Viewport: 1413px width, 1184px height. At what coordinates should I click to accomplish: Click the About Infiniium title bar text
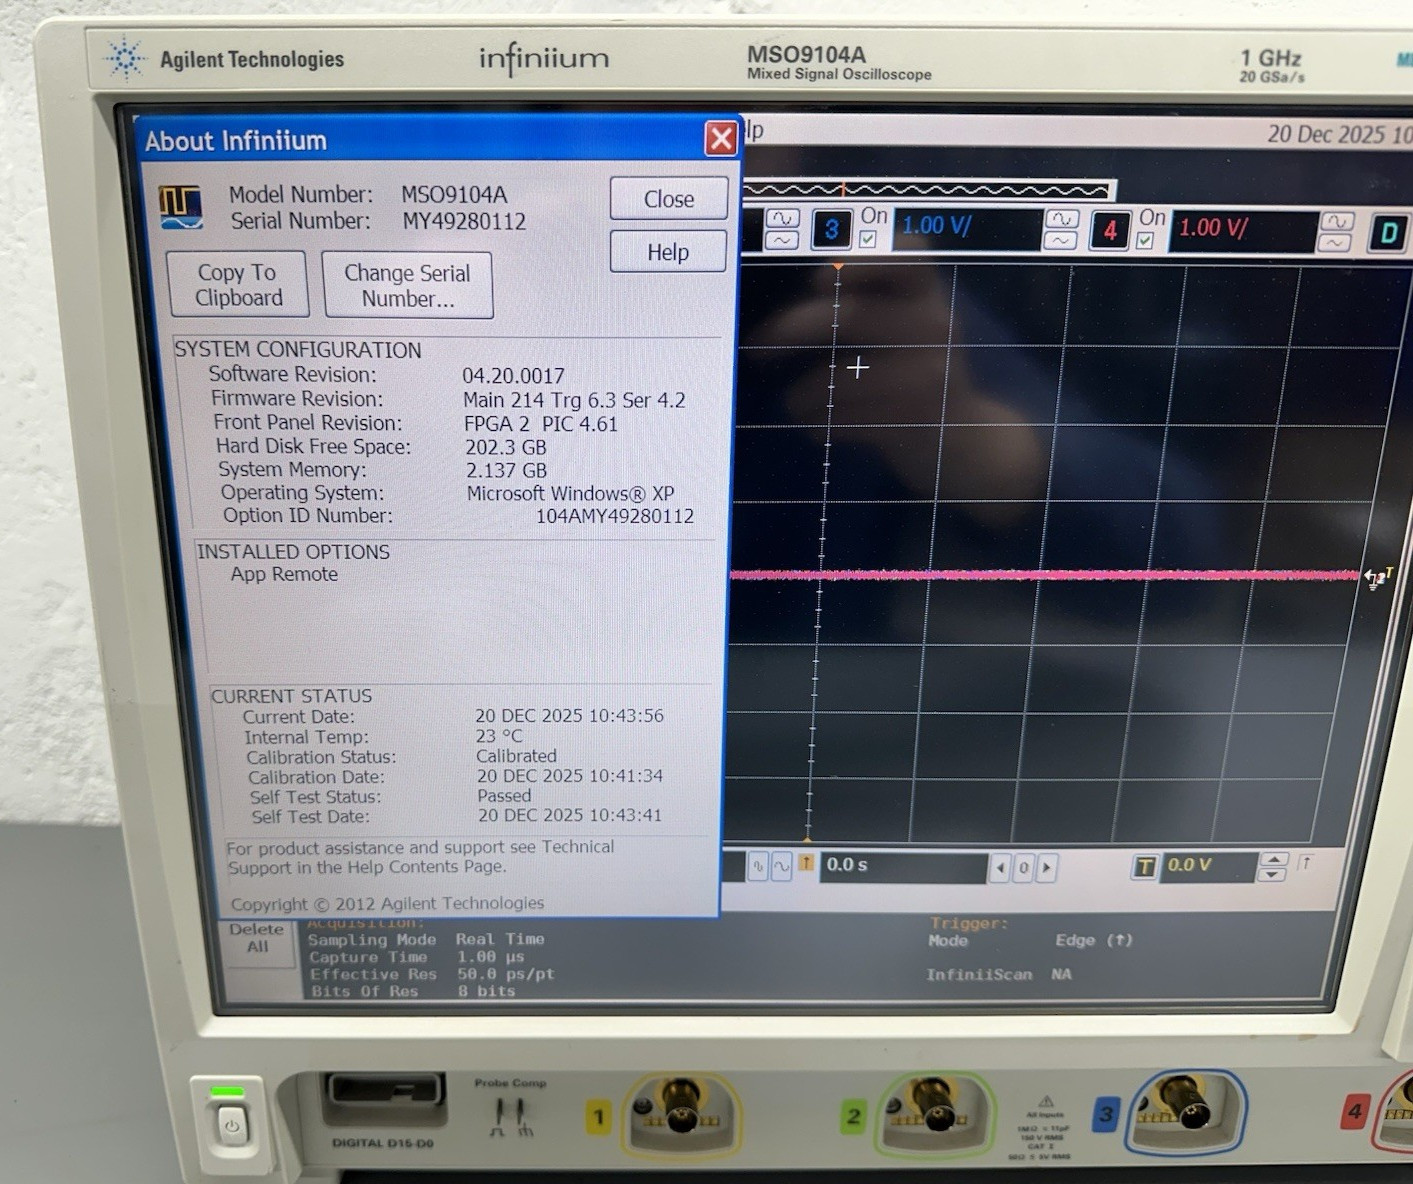tap(236, 141)
